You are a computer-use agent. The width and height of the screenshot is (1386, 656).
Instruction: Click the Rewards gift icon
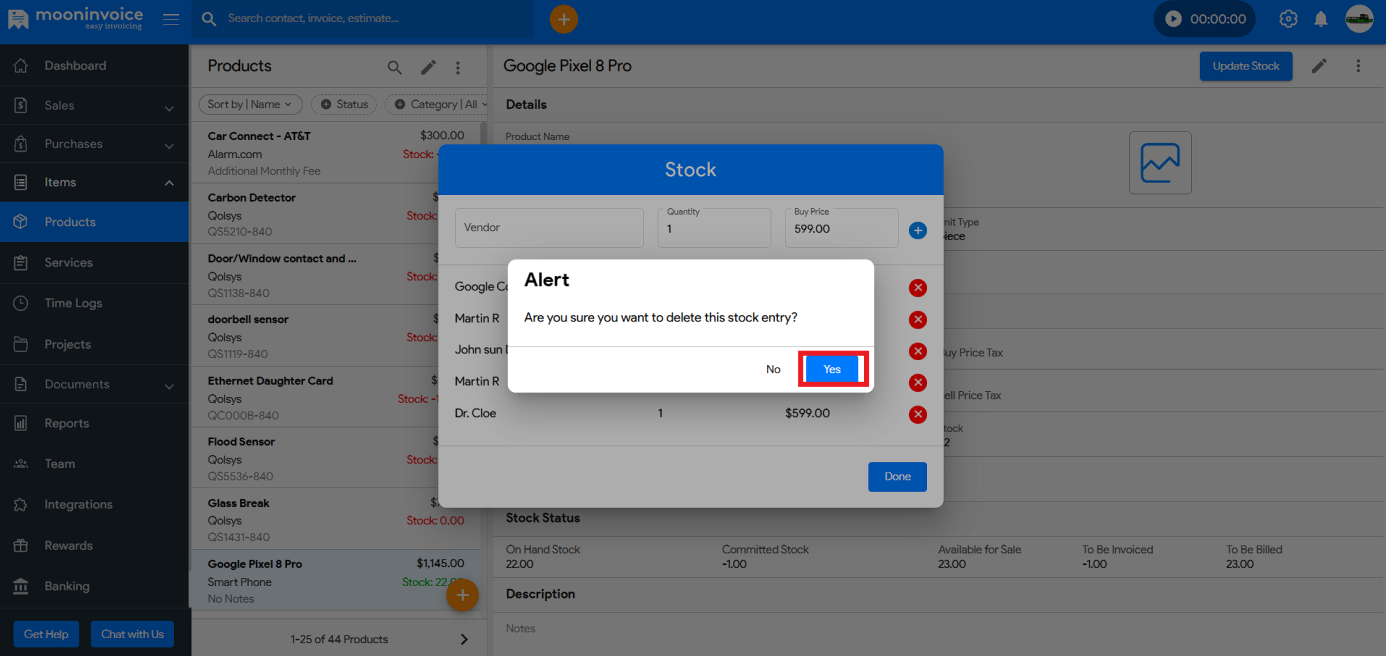pyautogui.click(x=21, y=546)
